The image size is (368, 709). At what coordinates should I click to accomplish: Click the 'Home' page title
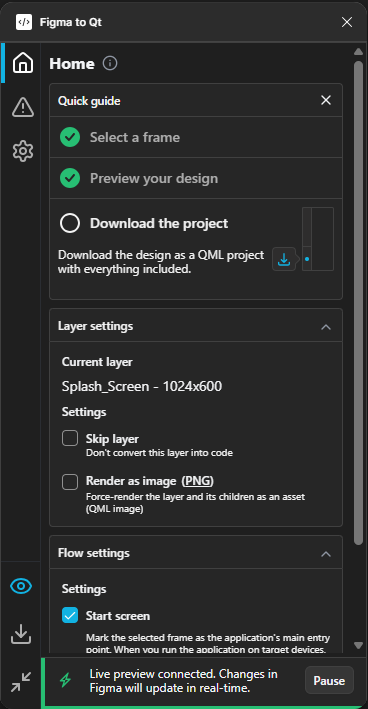point(72,64)
